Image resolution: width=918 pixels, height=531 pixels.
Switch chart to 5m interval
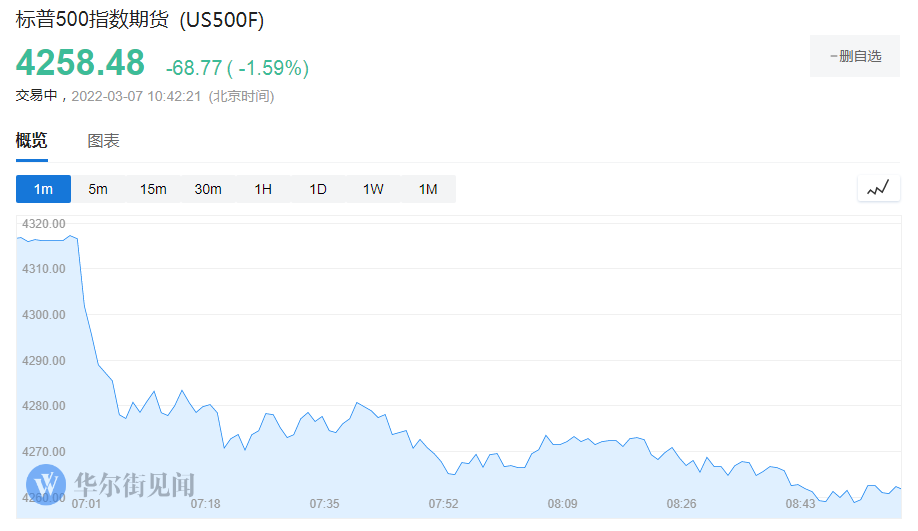[98, 189]
